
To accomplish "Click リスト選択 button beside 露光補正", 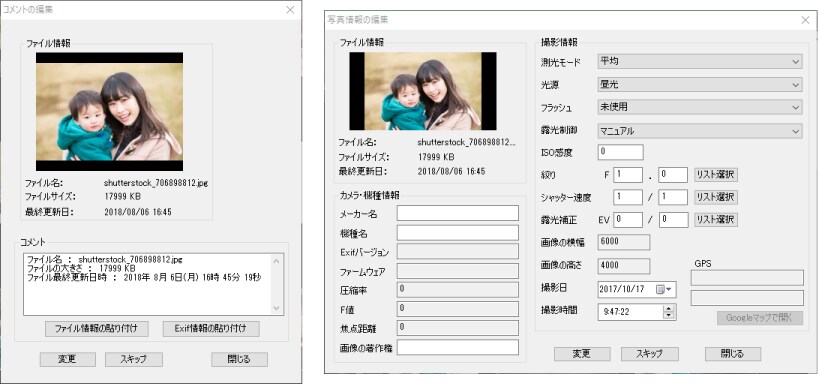I will 715,220.
